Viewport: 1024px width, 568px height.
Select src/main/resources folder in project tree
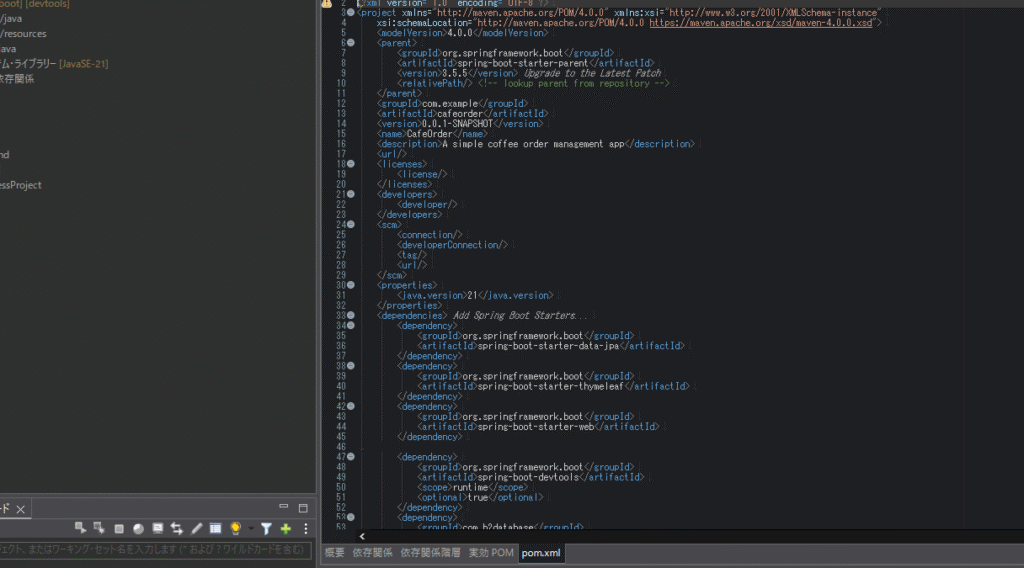22,34
